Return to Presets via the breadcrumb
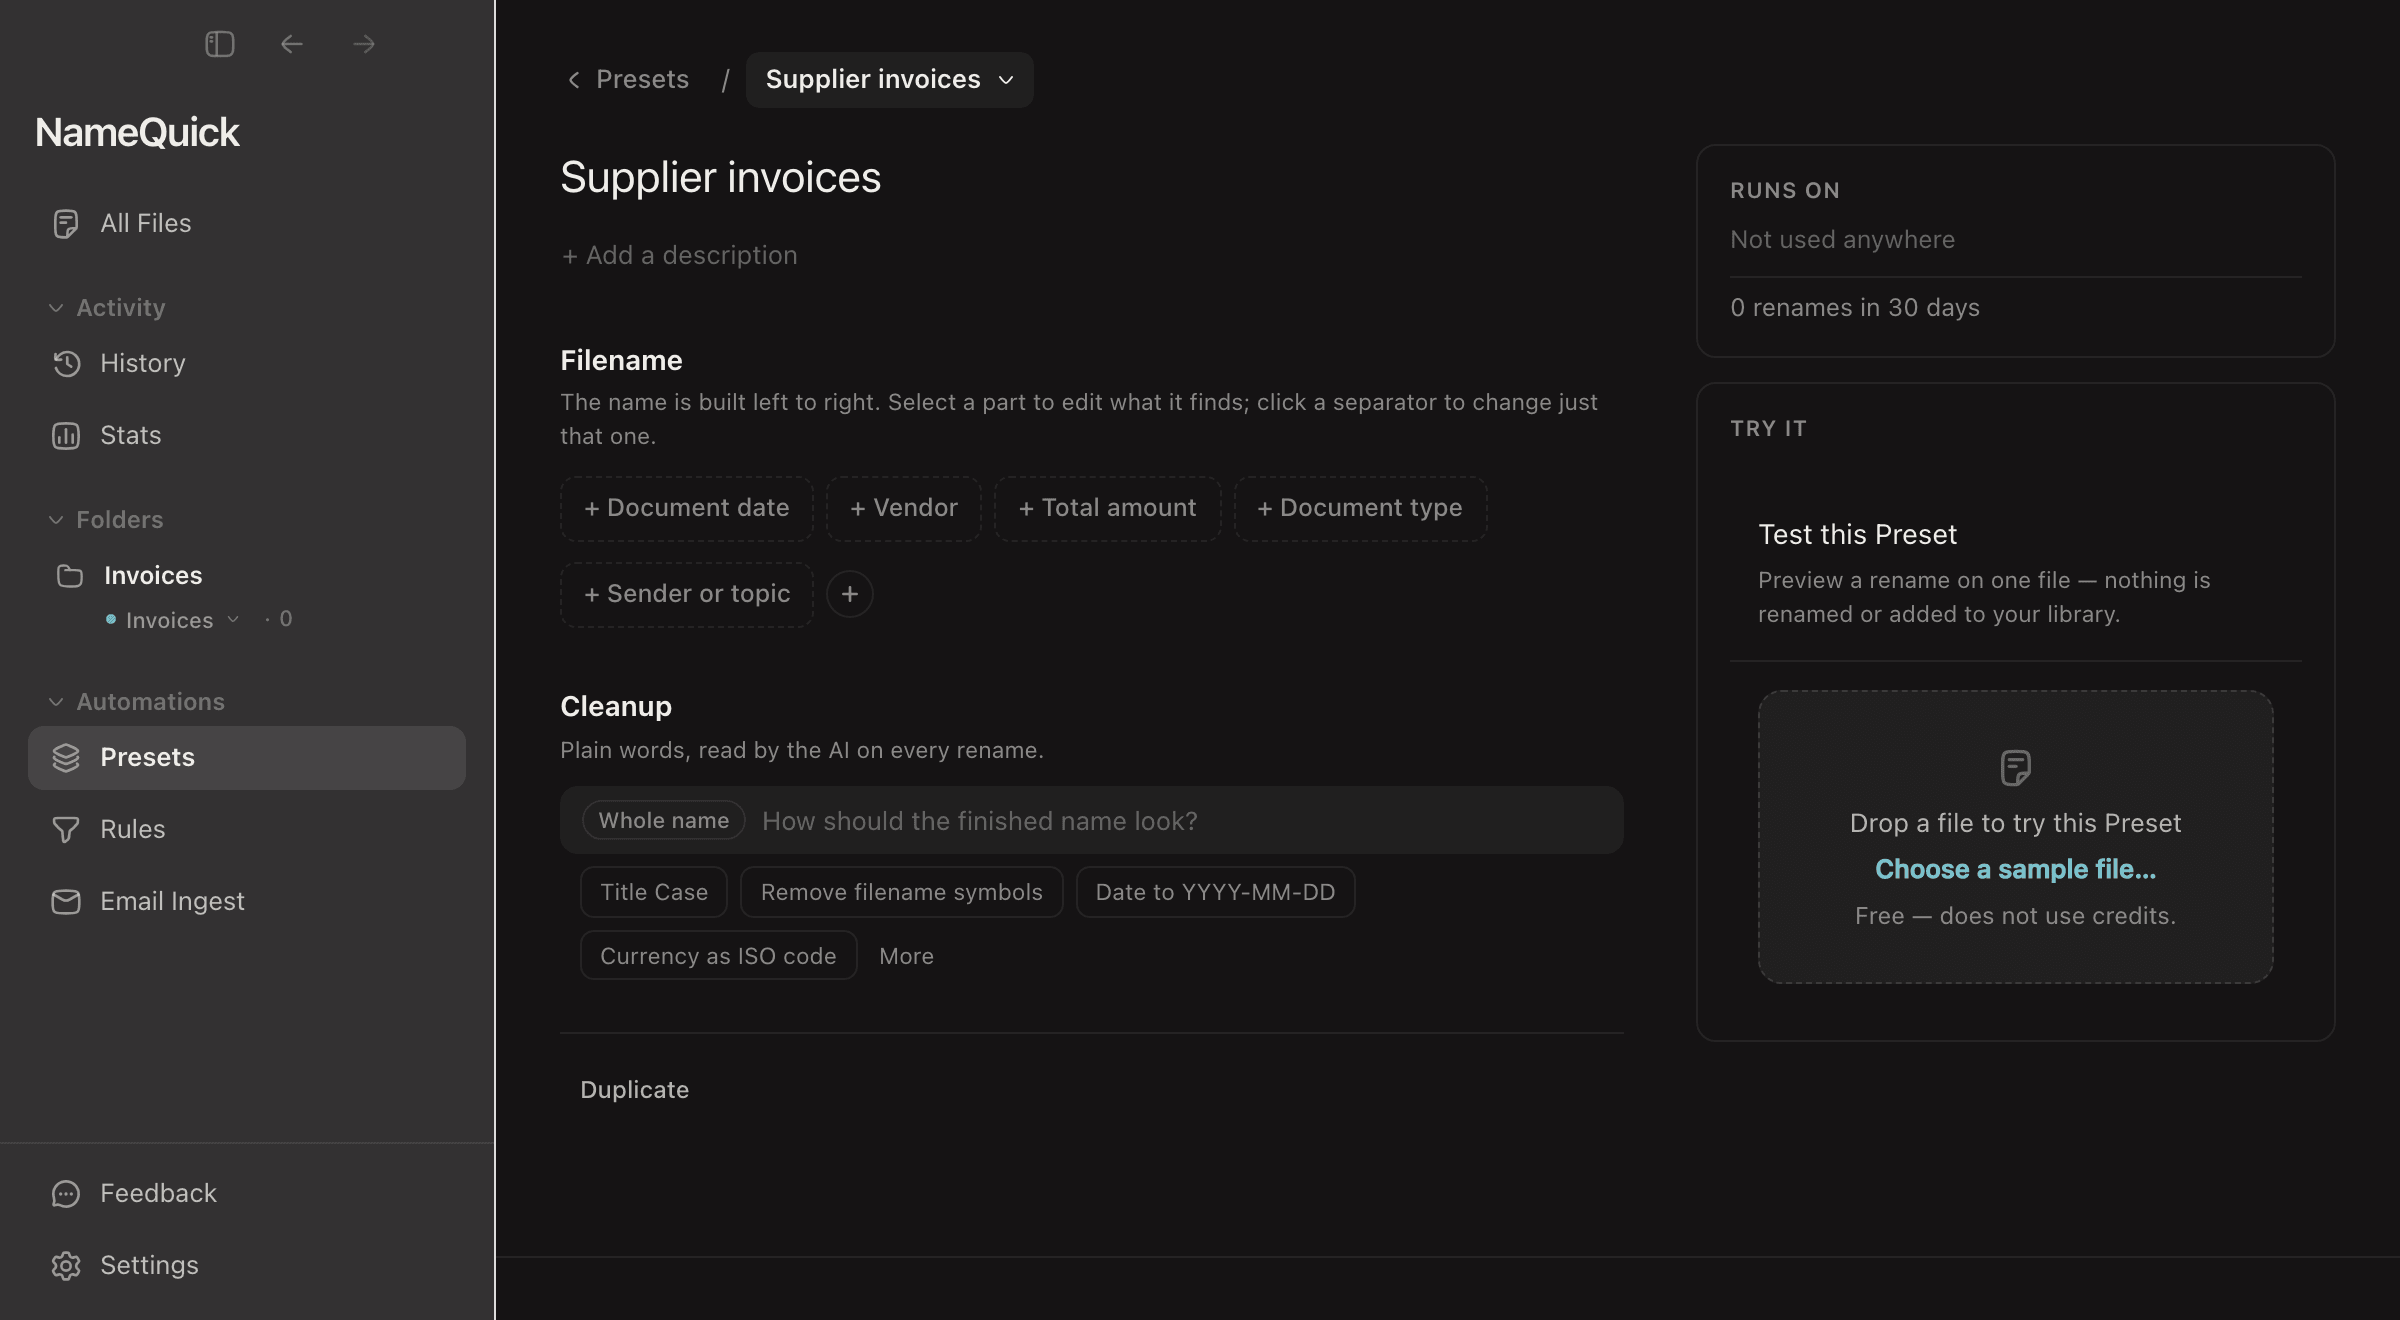This screenshot has width=2400, height=1320. click(628, 79)
